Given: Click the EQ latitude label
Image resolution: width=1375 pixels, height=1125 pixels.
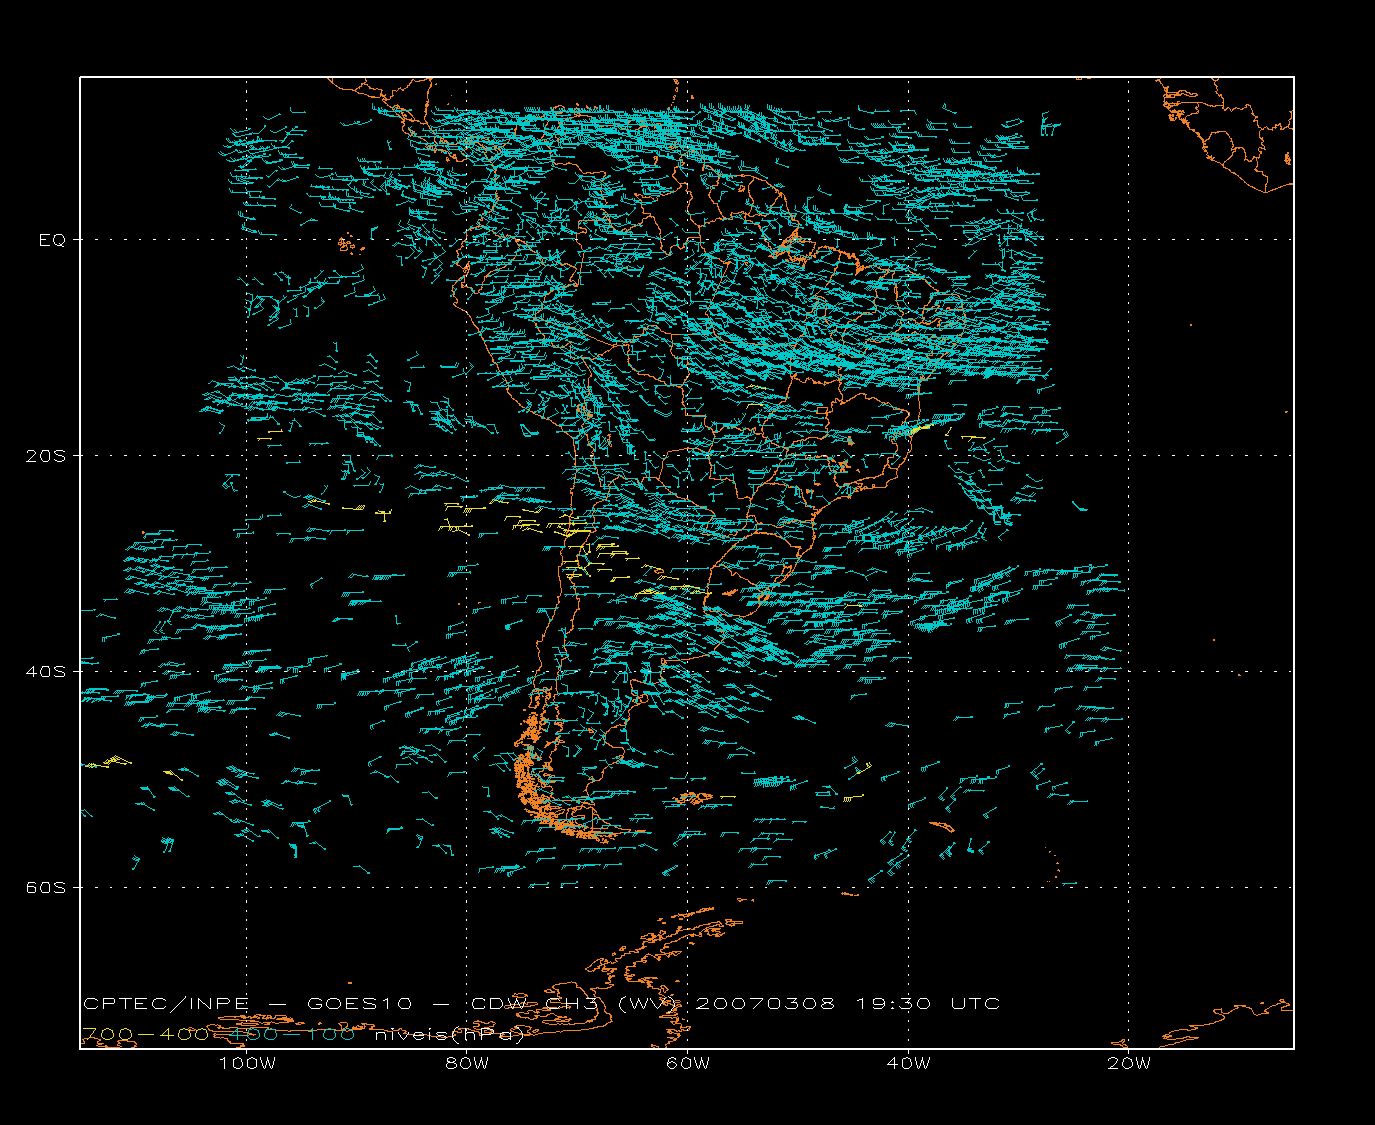Looking at the screenshot, I should pyautogui.click(x=52, y=240).
